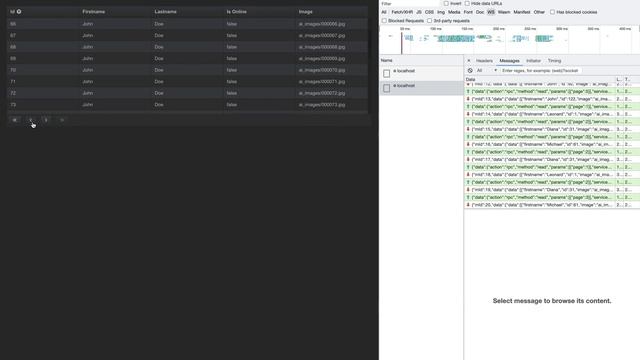This screenshot has height=360, width=640.
Task: Select the received message with mid 19
Action: [552, 189]
